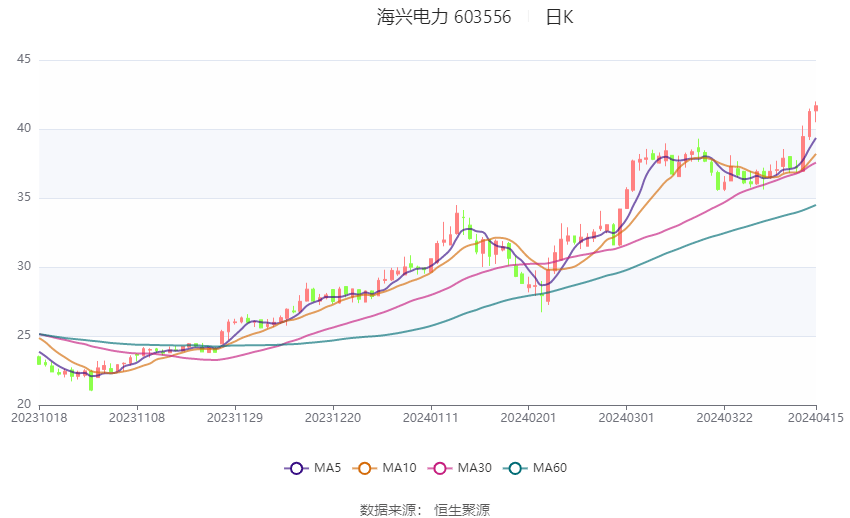Select the 20231018 date on the x-axis
Screen dimensions: 850x518
coord(39,417)
